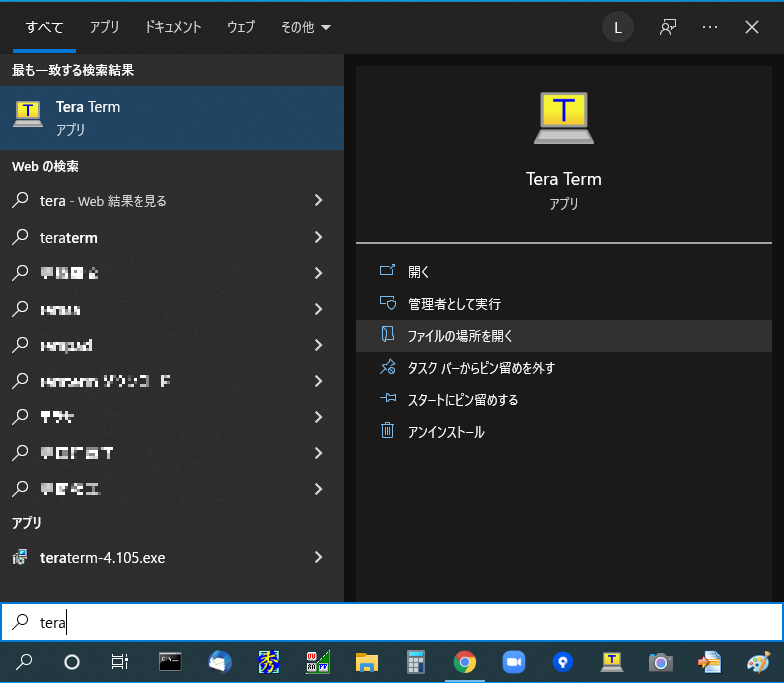Screen dimensions: 784x683
Task: Open the document-with-arrow app on taskbar
Action: [710, 662]
